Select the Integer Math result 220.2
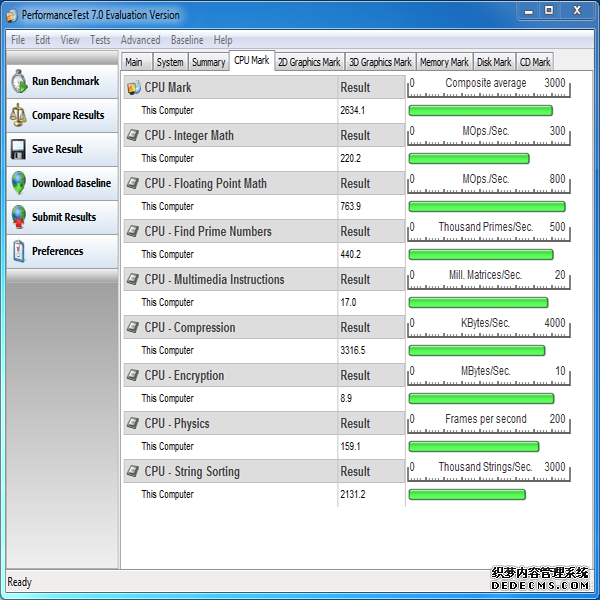The height and width of the screenshot is (600, 600). [x=351, y=158]
